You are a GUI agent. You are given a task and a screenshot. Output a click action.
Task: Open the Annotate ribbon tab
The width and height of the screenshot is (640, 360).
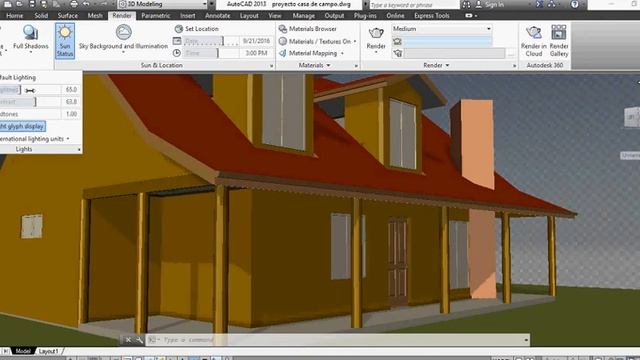point(218,16)
